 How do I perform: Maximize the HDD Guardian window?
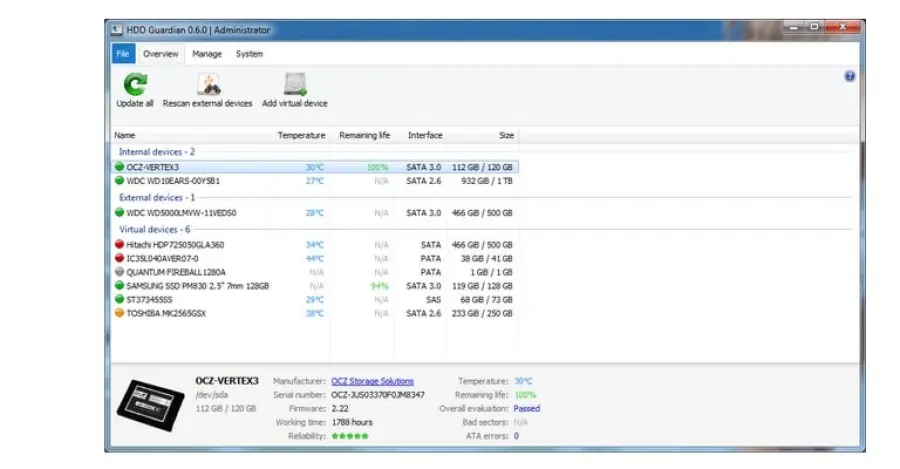click(814, 27)
